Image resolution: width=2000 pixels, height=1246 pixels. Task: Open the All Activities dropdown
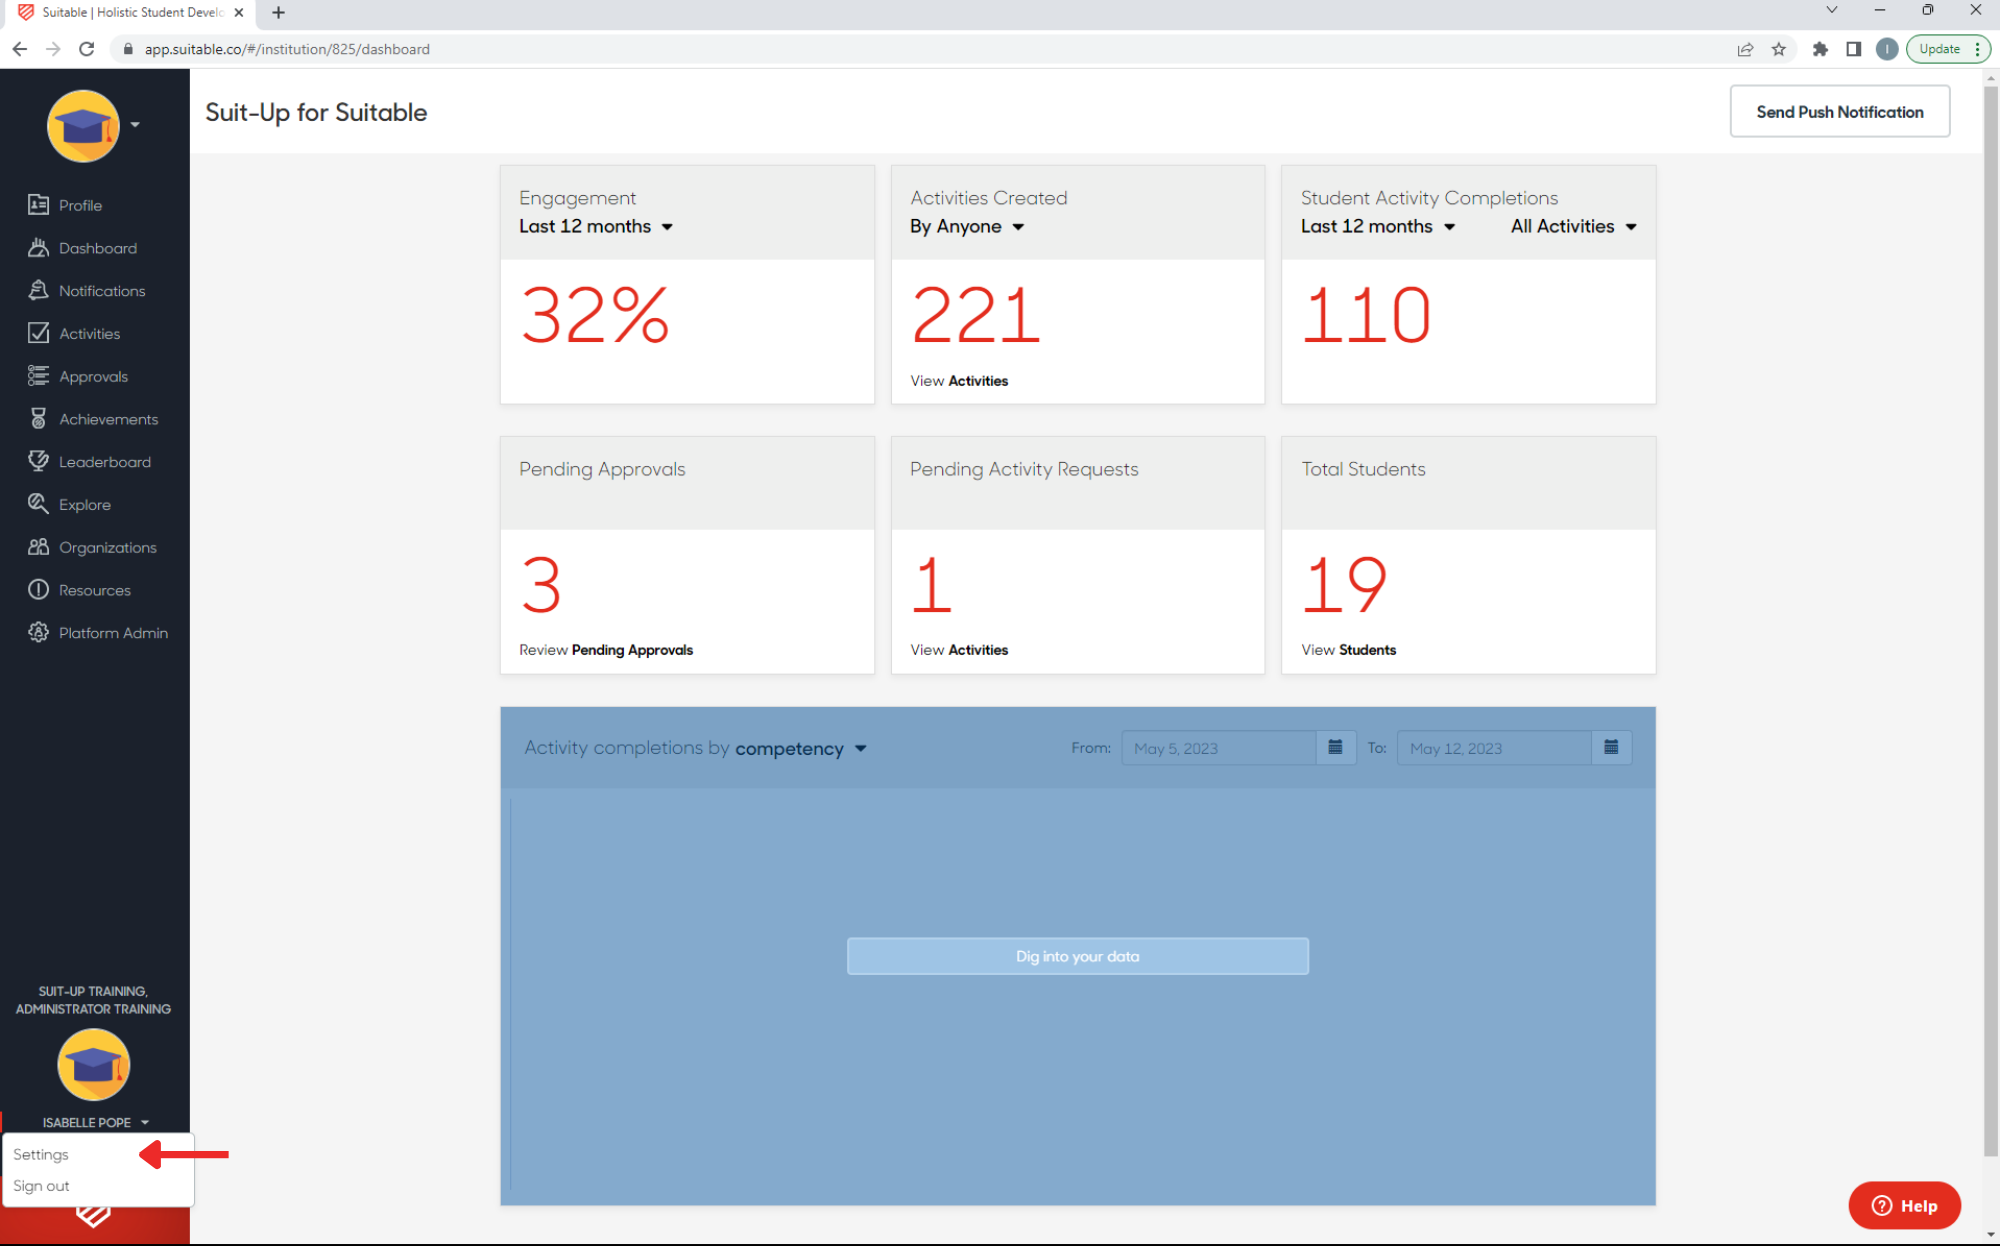click(x=1574, y=226)
